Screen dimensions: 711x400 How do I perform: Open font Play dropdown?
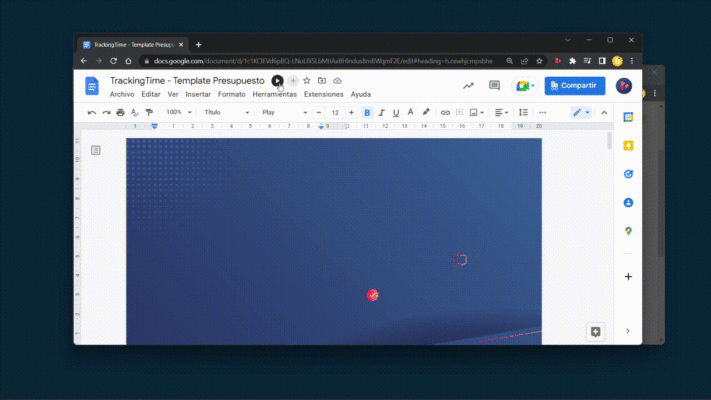click(284, 112)
